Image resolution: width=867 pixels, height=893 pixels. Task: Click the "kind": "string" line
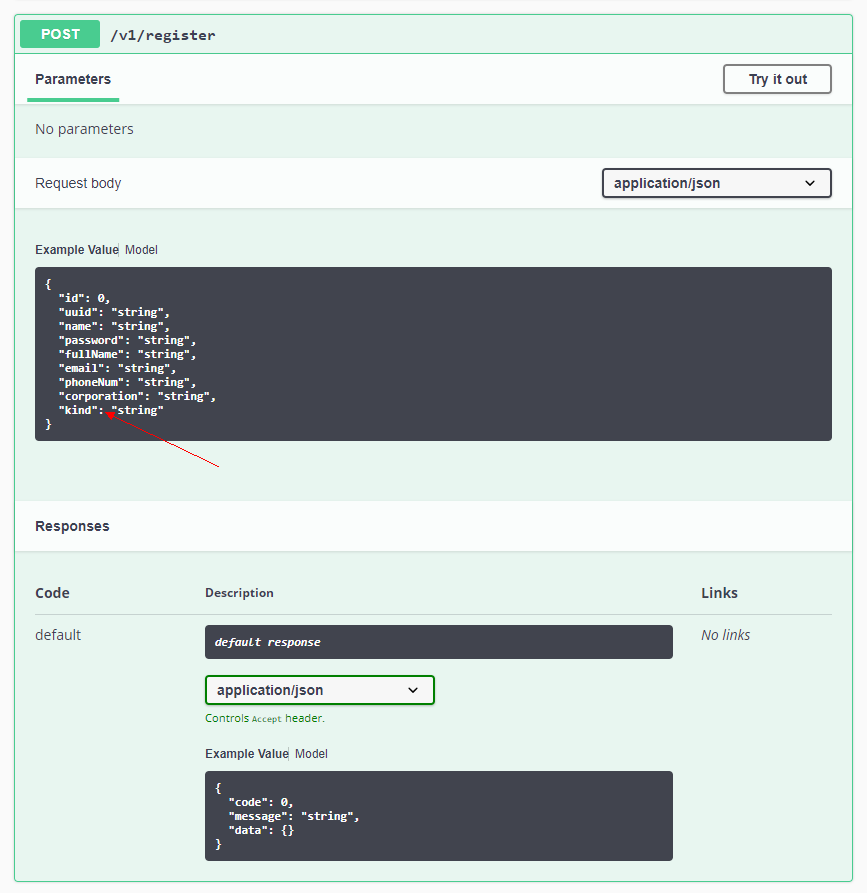click(111, 411)
